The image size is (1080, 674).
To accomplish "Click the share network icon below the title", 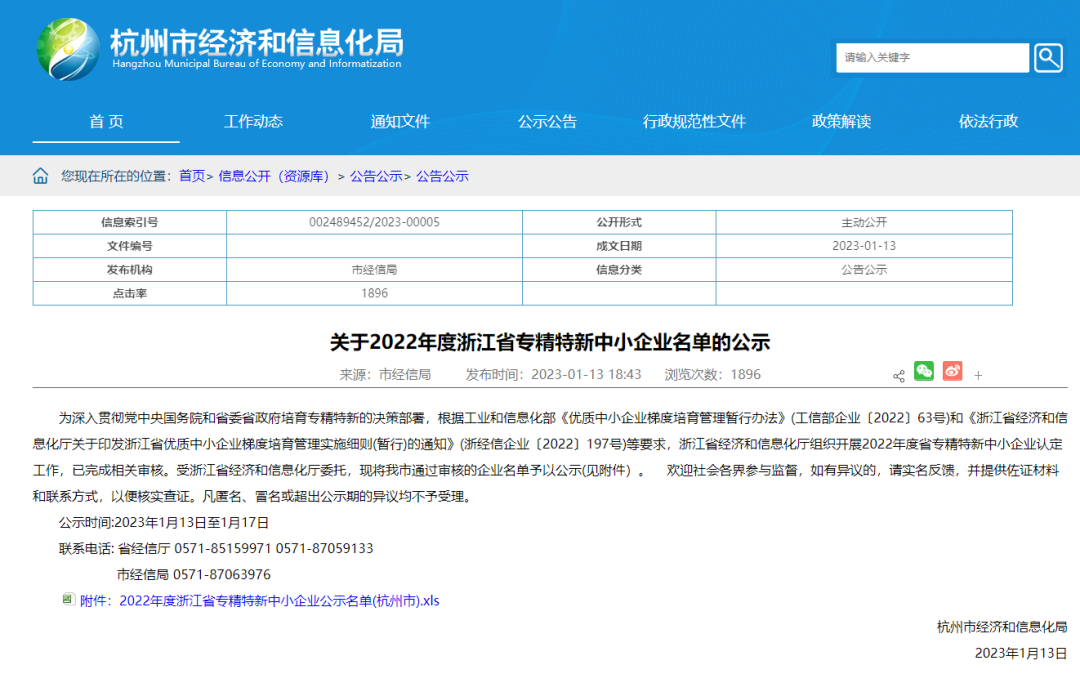I will [897, 374].
